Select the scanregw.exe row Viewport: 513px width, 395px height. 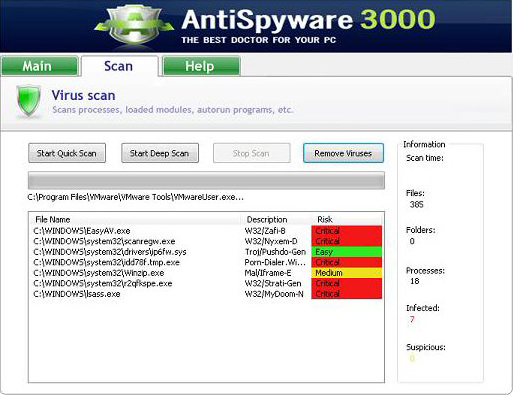coord(206,241)
